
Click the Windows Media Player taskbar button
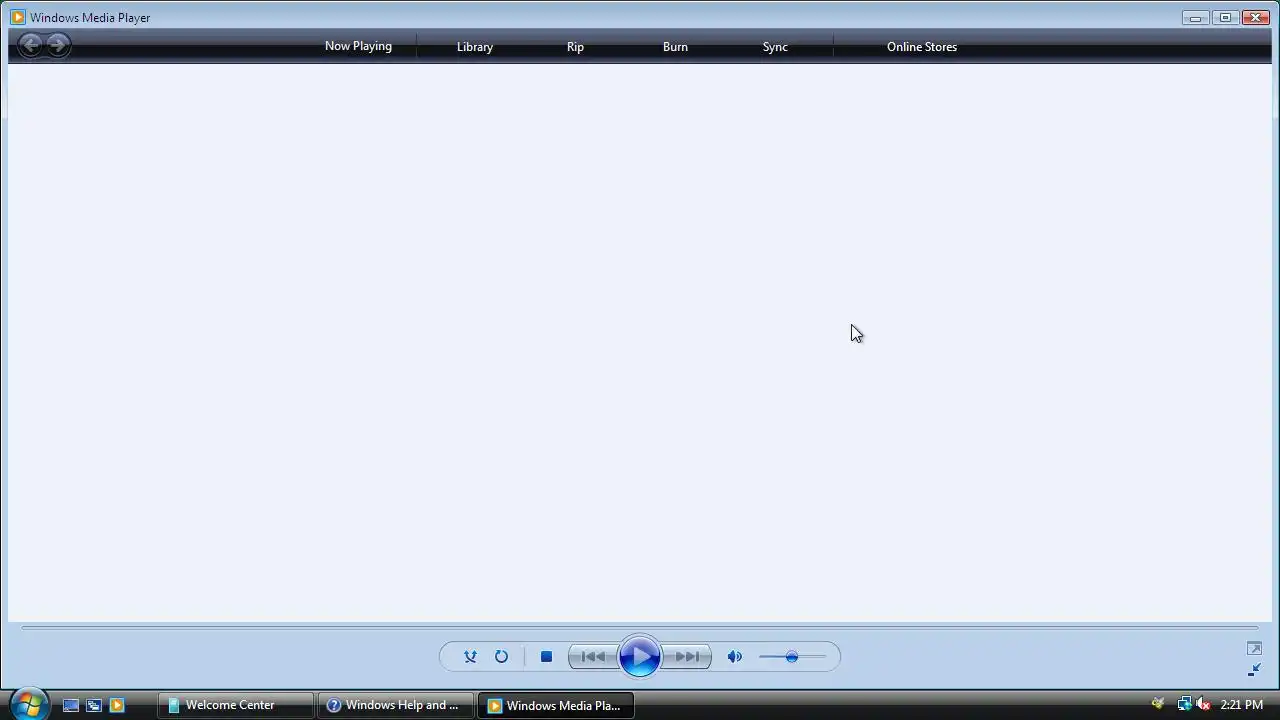click(x=556, y=705)
